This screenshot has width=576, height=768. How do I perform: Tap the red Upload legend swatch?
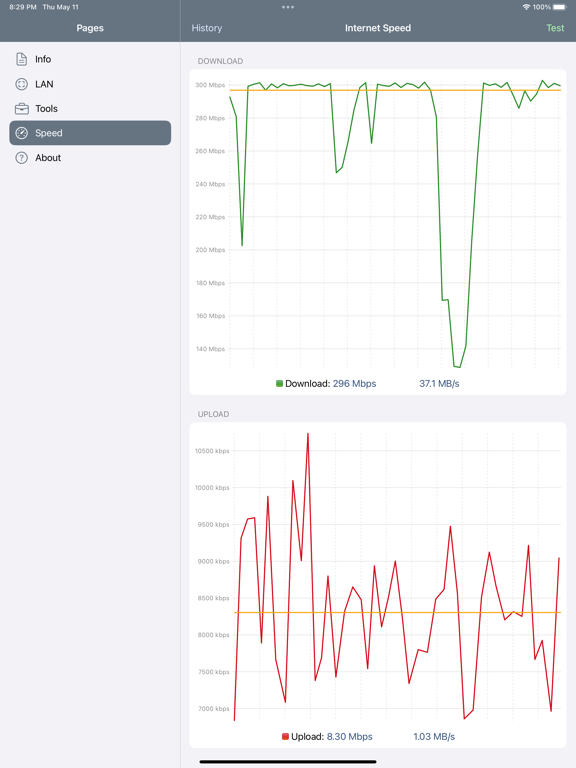click(285, 737)
